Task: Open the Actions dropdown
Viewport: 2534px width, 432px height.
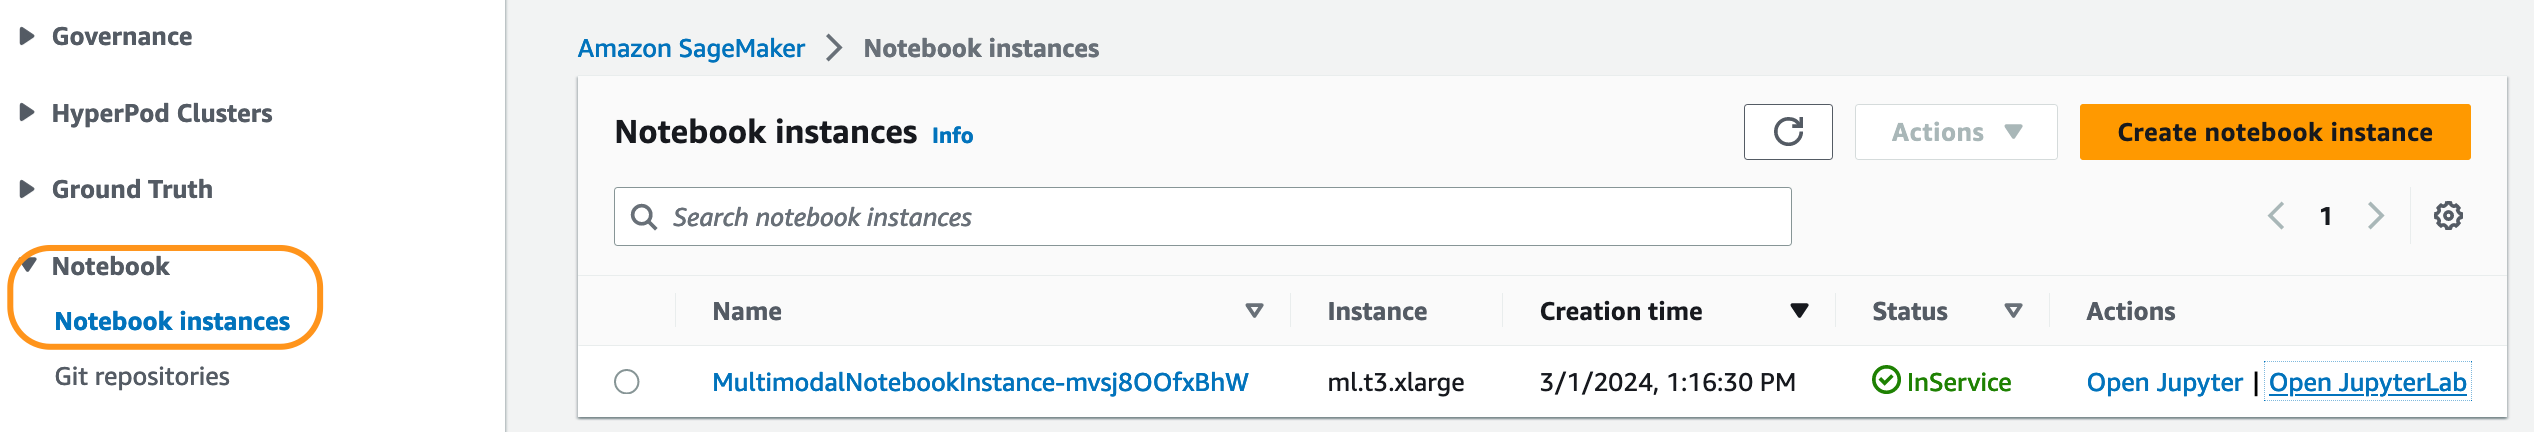Action: (x=1956, y=132)
